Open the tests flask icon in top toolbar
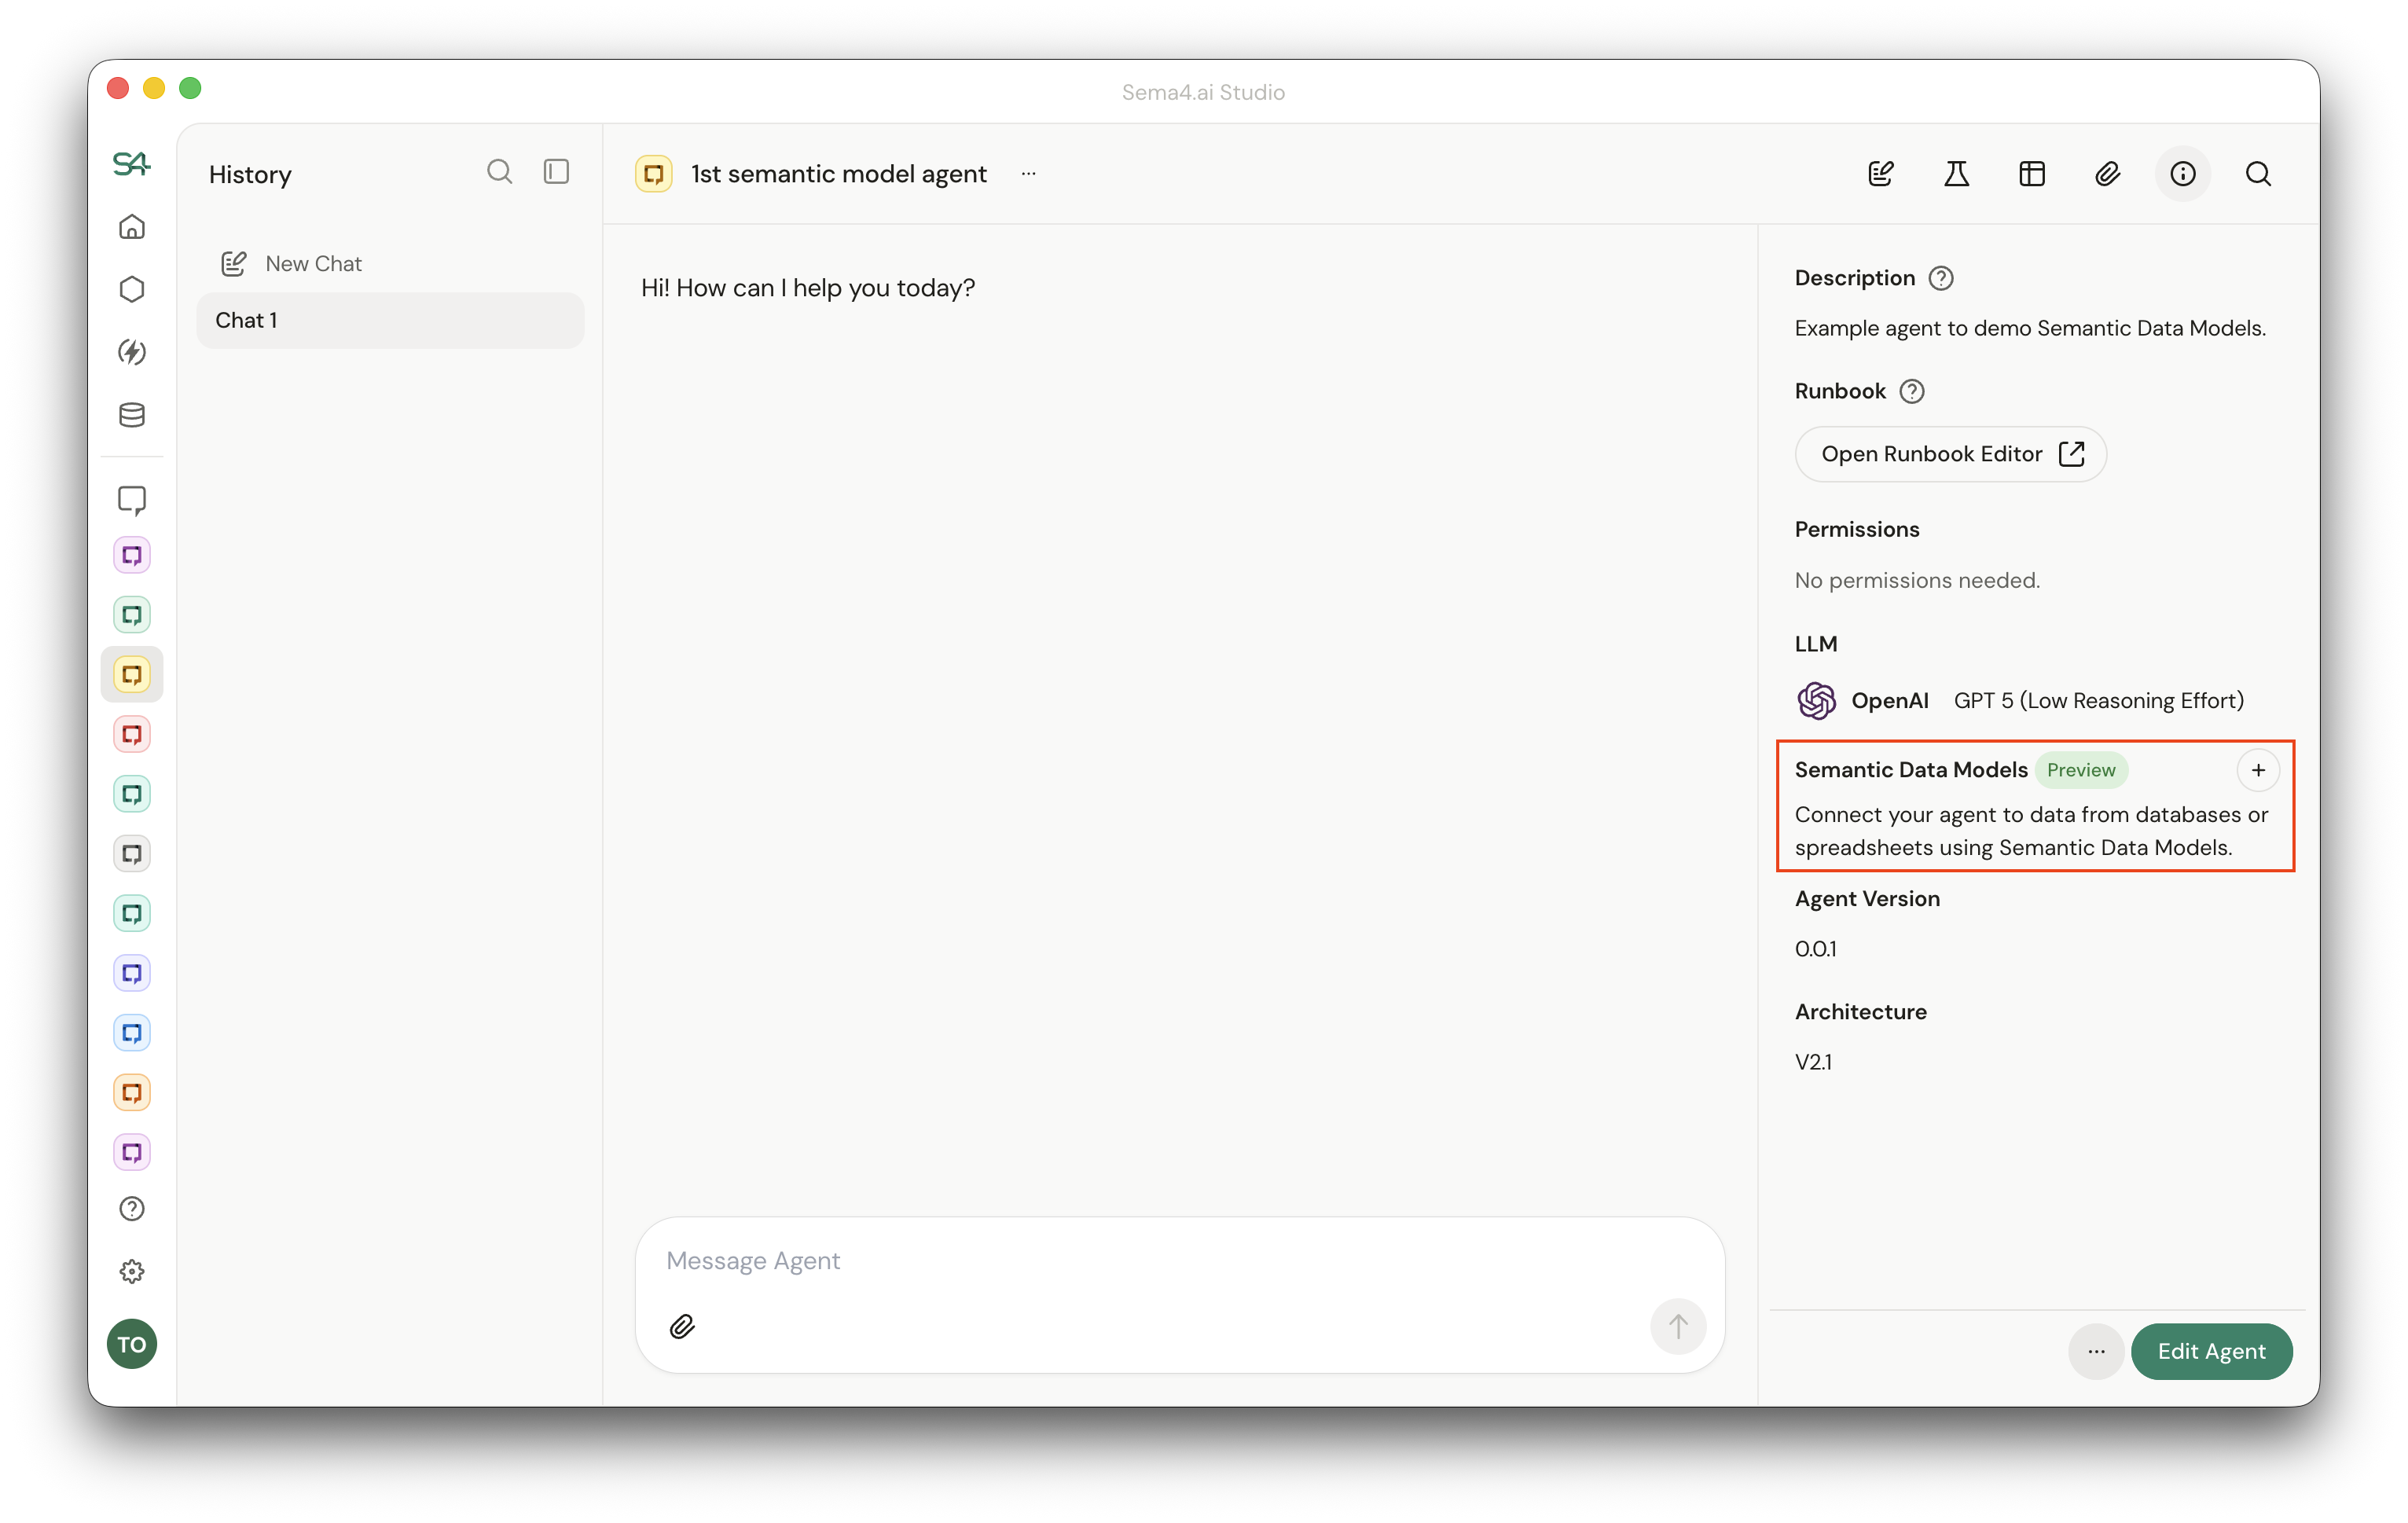The image size is (2408, 1523). 1957,173
